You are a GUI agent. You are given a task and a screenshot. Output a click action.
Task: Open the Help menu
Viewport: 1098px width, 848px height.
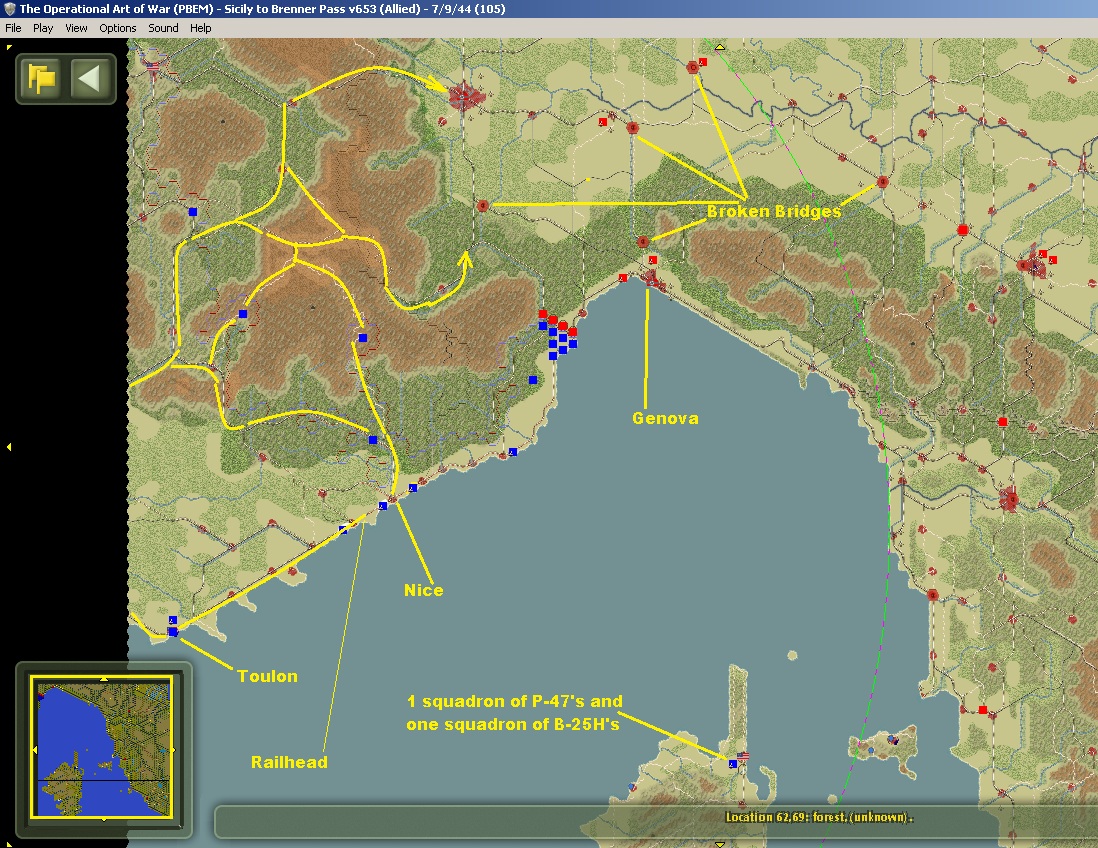(x=200, y=28)
